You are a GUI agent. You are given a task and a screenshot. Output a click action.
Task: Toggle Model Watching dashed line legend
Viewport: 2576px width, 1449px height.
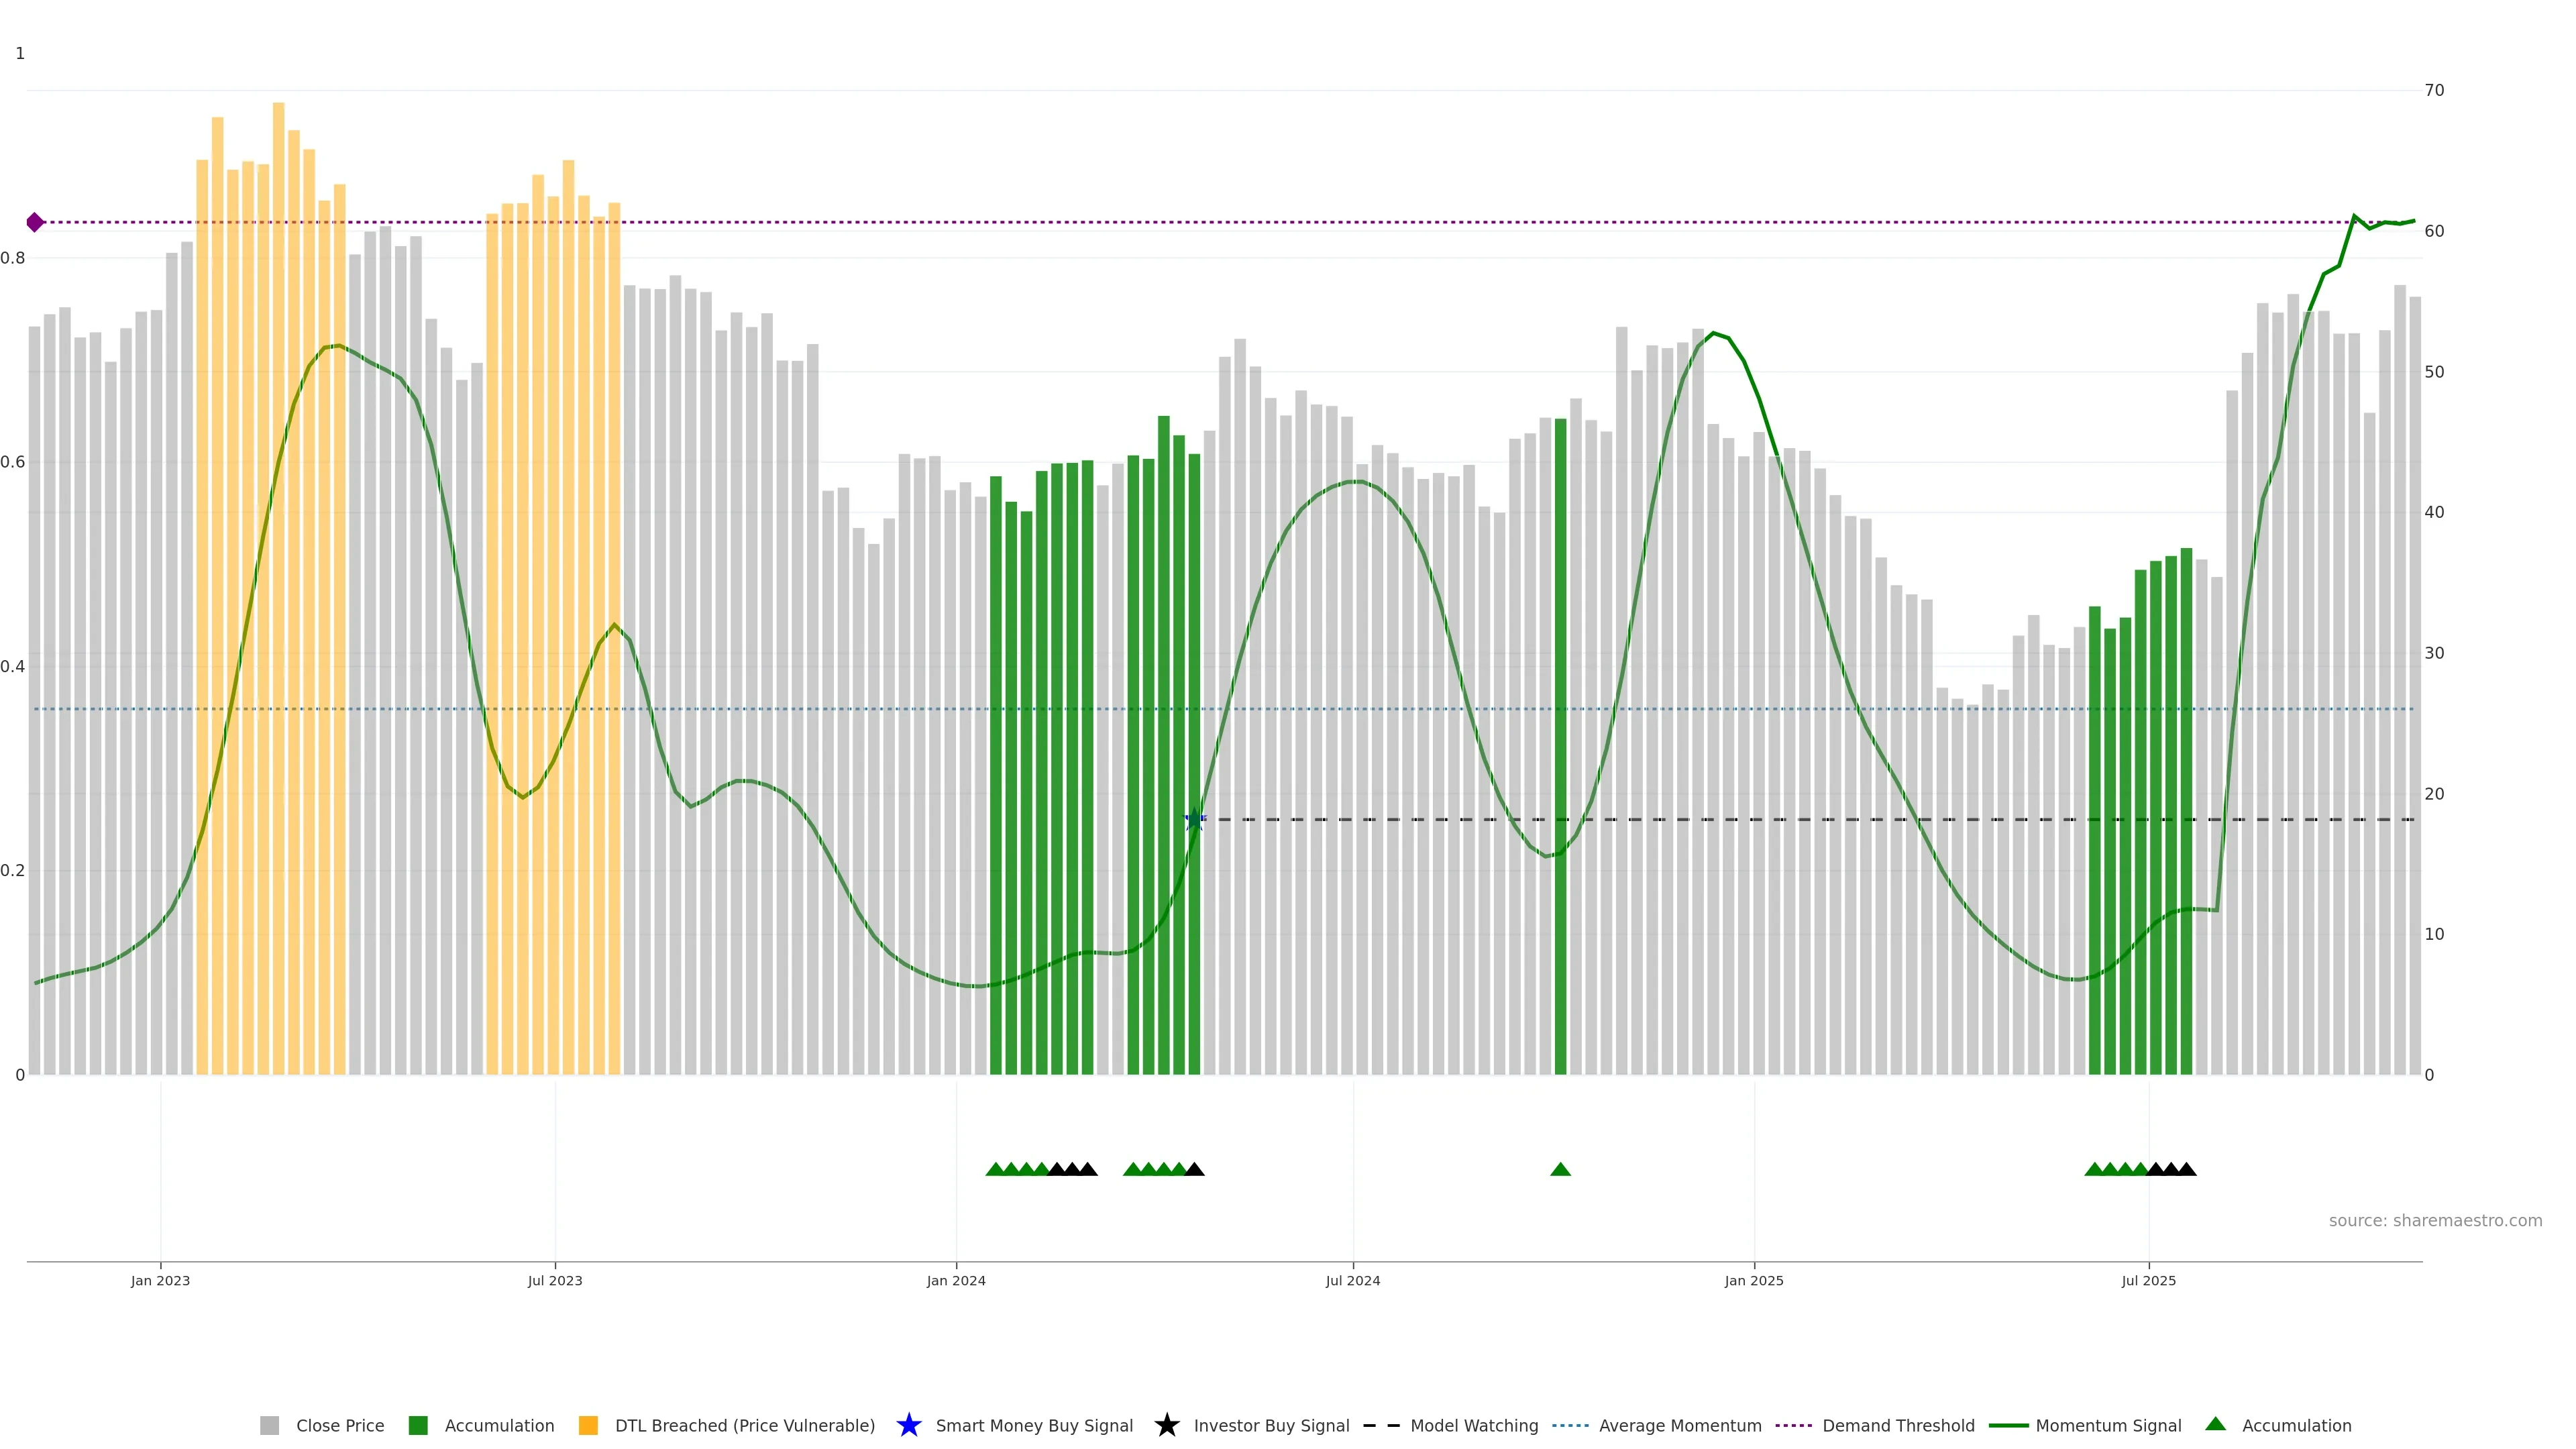coord(1473,1425)
